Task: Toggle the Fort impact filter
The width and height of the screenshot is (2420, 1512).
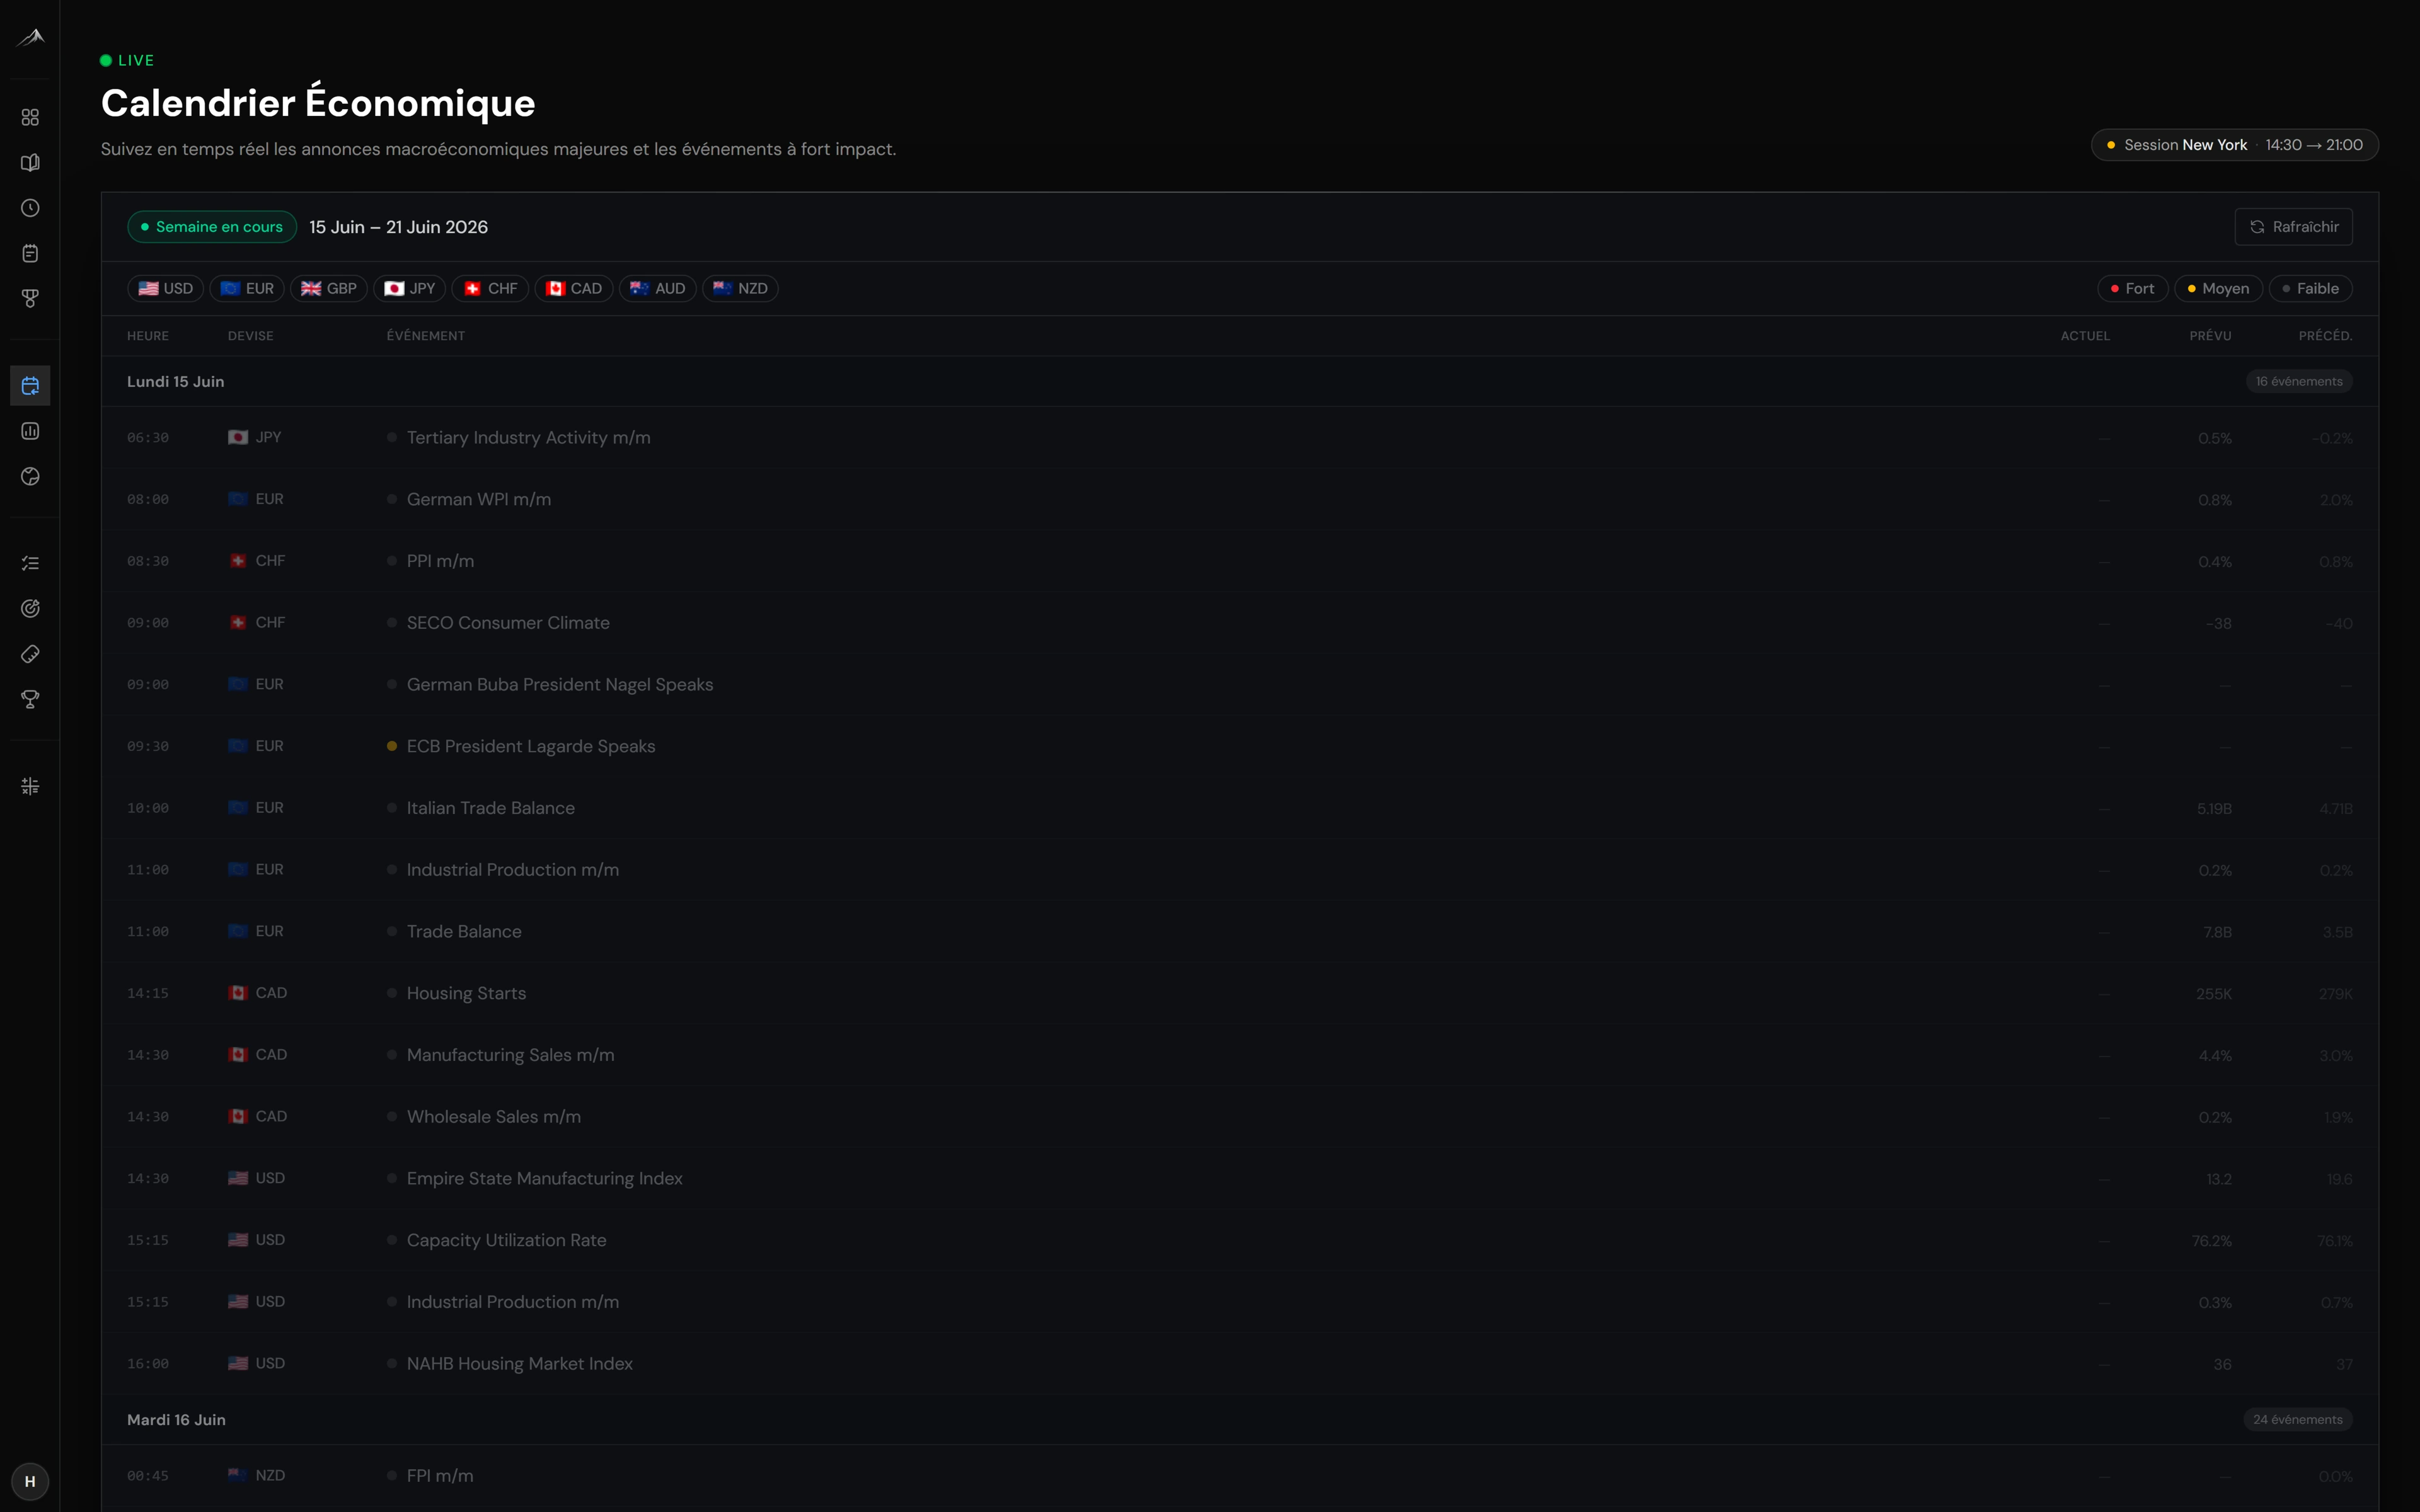Action: [2133, 288]
